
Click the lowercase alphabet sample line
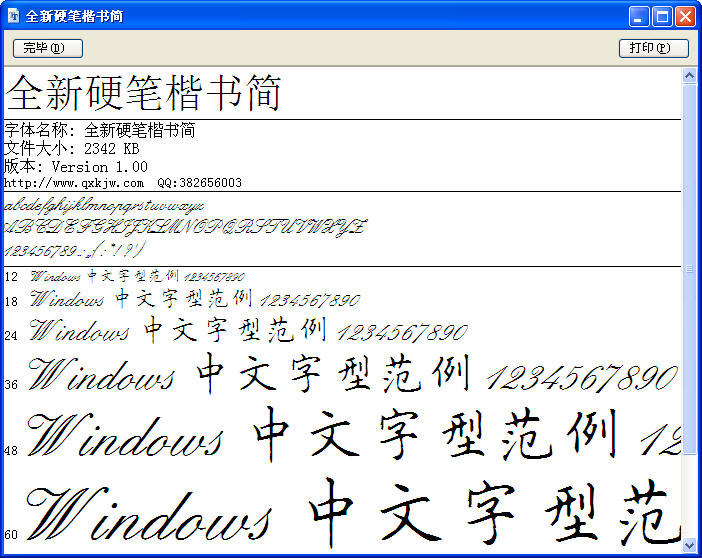(x=104, y=206)
